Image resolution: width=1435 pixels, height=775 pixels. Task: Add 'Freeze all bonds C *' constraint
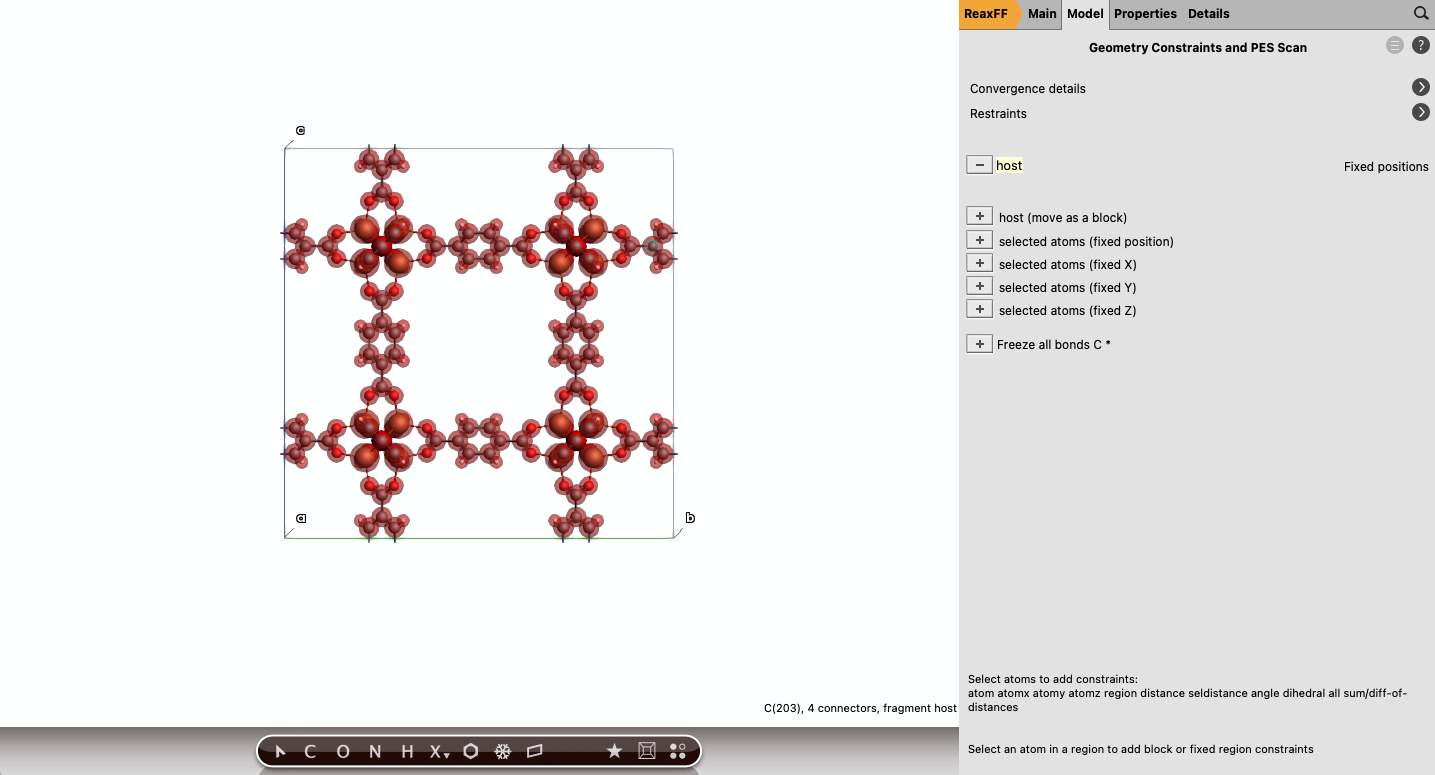pos(979,343)
